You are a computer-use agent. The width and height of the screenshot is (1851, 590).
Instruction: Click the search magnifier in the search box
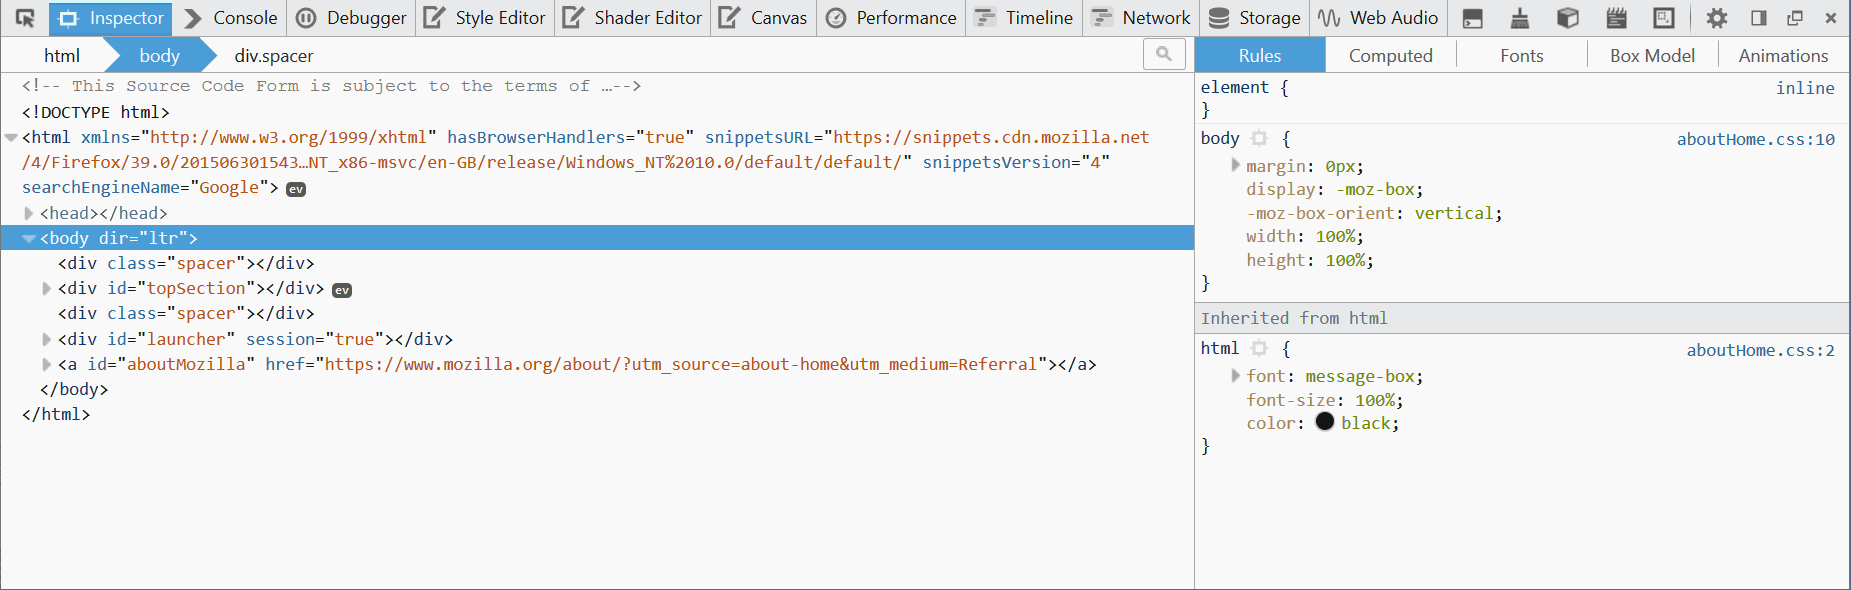[x=1164, y=54]
